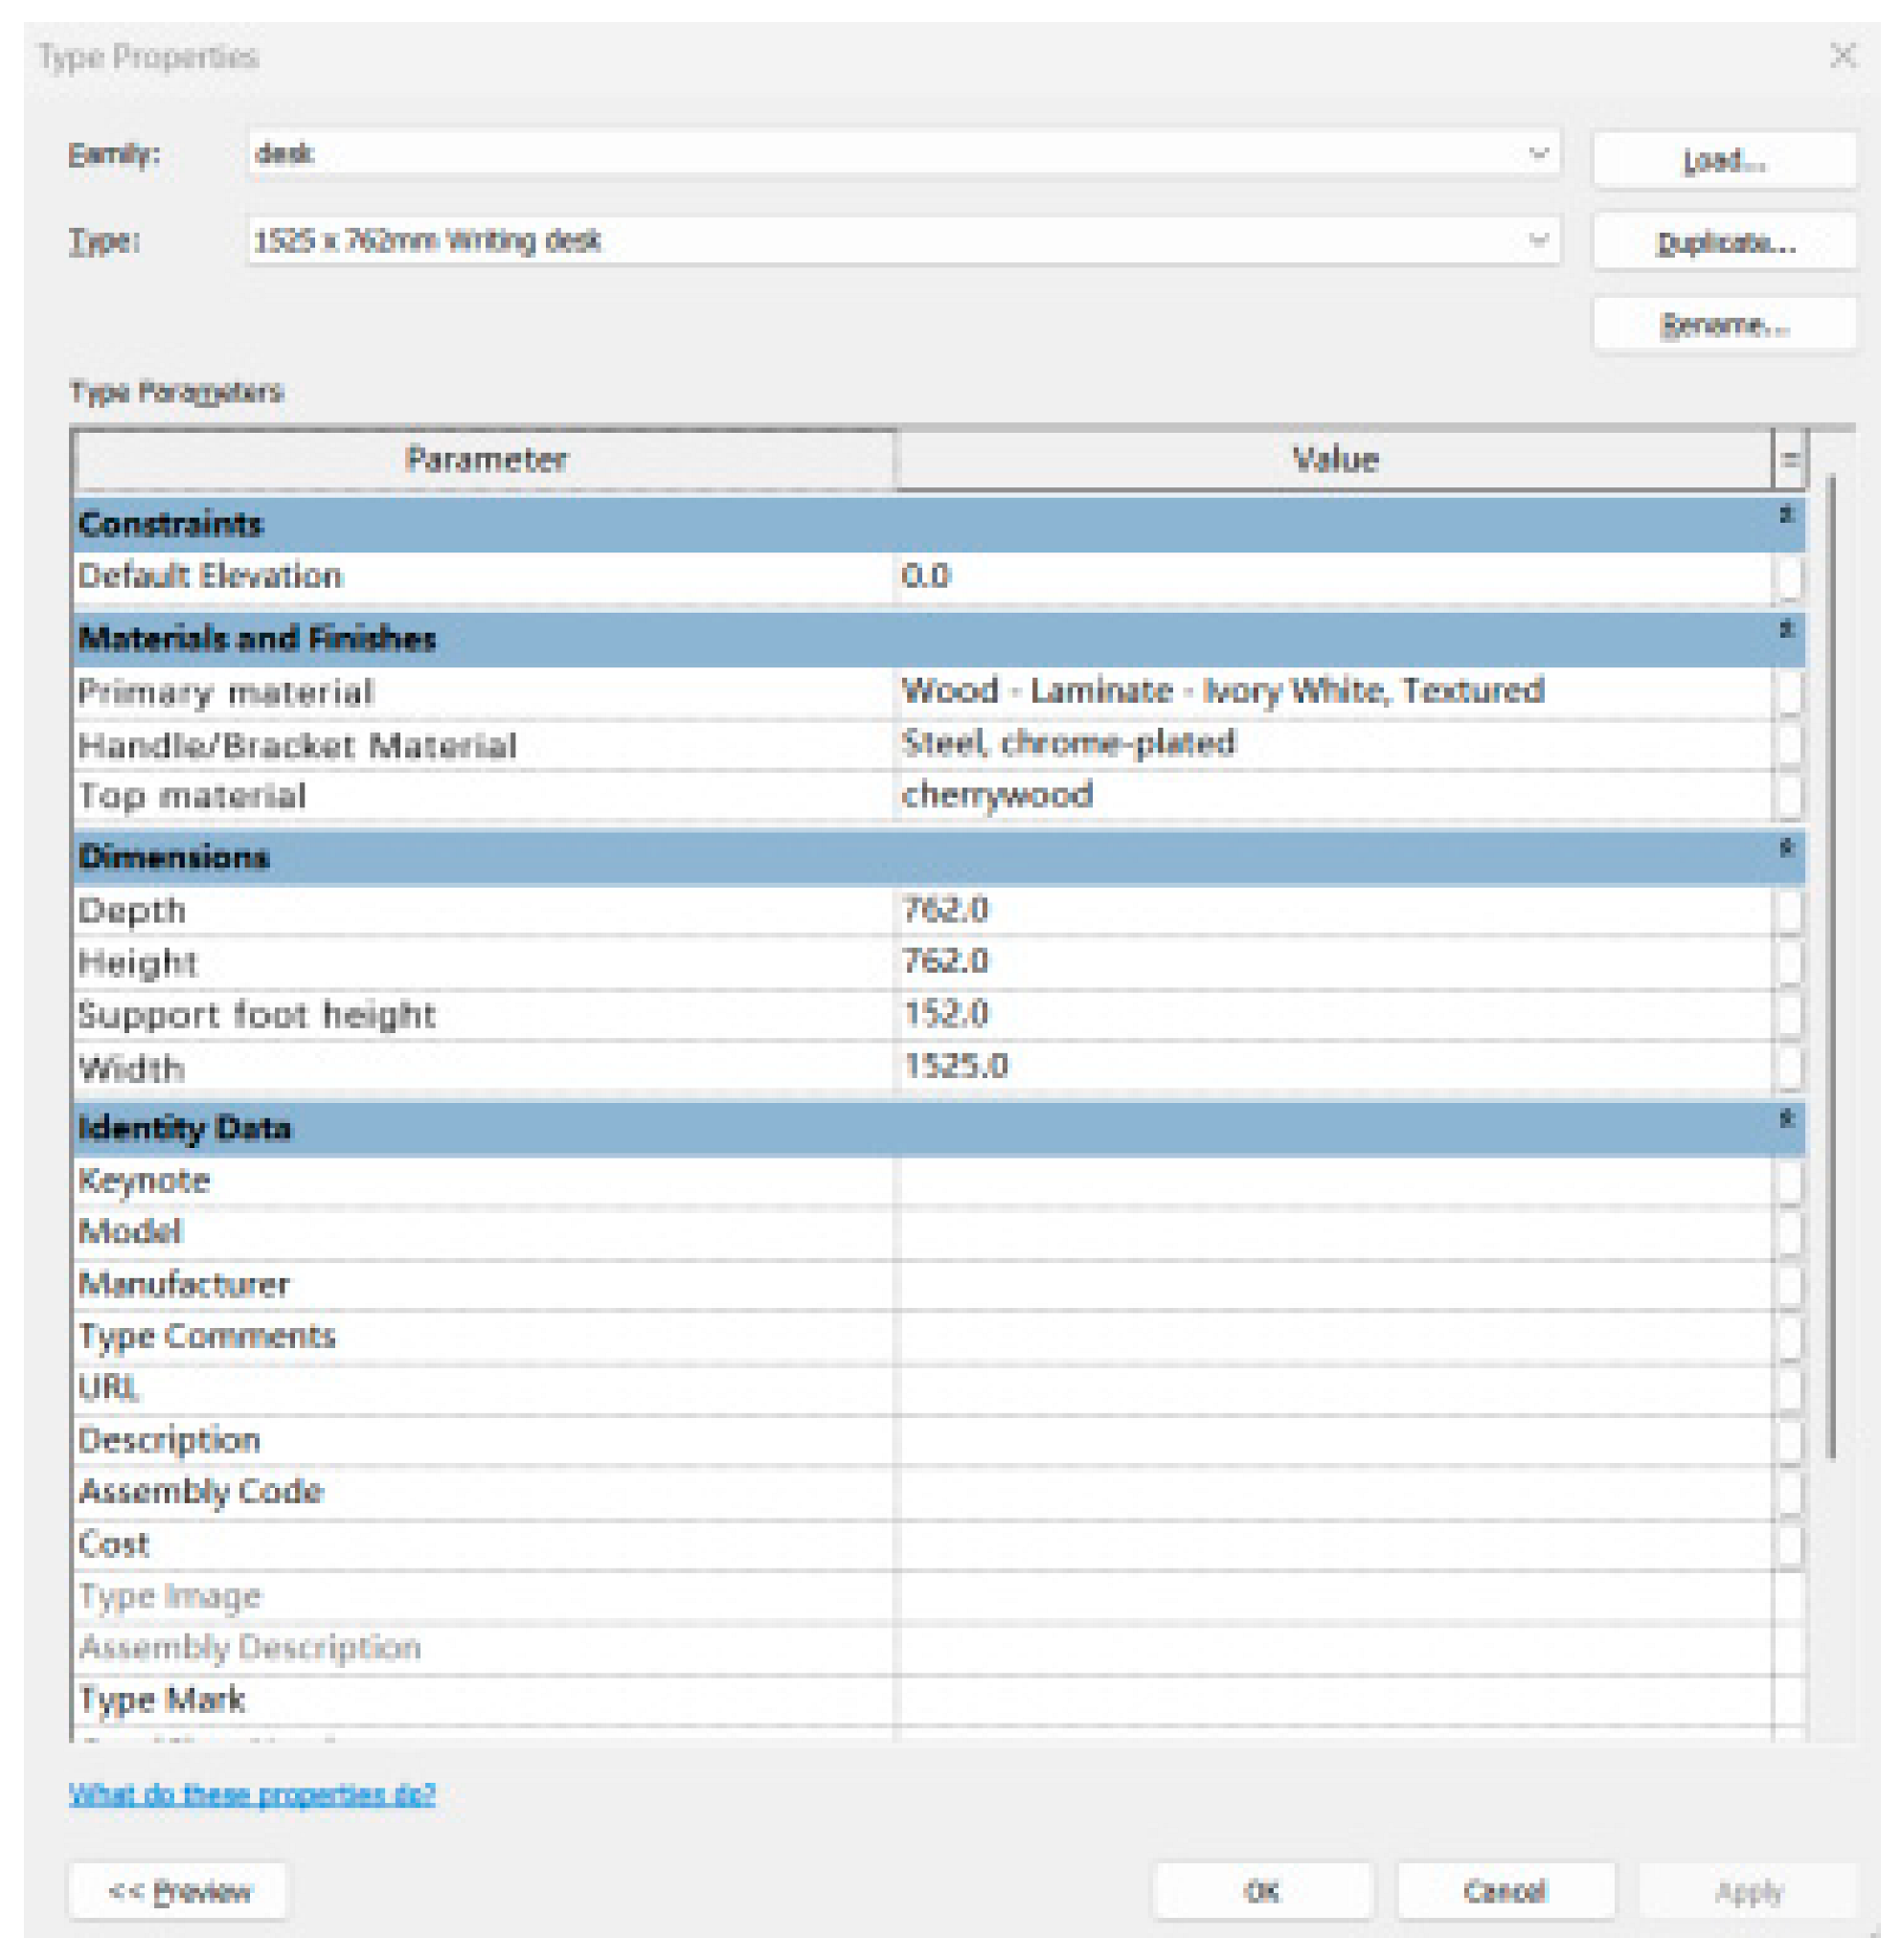Click the small equals column header button
1902x1960 pixels.
[1790, 460]
